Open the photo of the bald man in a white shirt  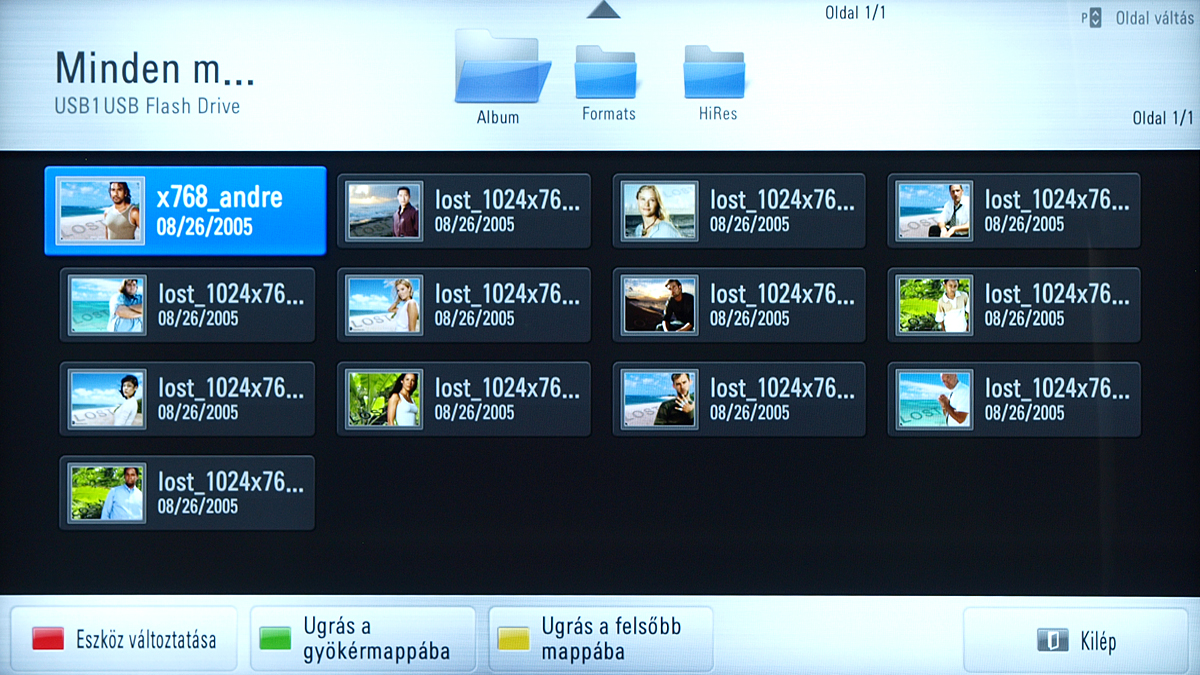pos(1014,399)
